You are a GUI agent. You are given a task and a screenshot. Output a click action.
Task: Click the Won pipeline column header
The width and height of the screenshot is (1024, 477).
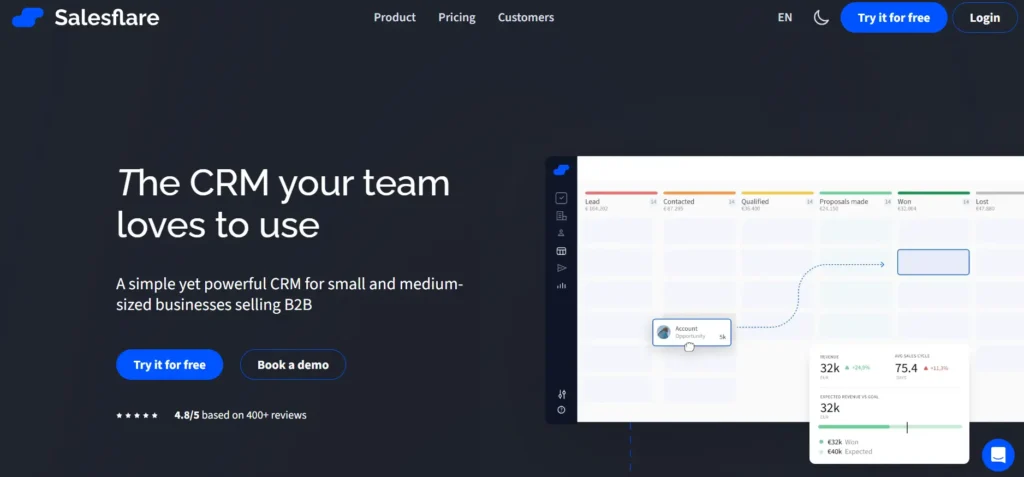coord(934,202)
